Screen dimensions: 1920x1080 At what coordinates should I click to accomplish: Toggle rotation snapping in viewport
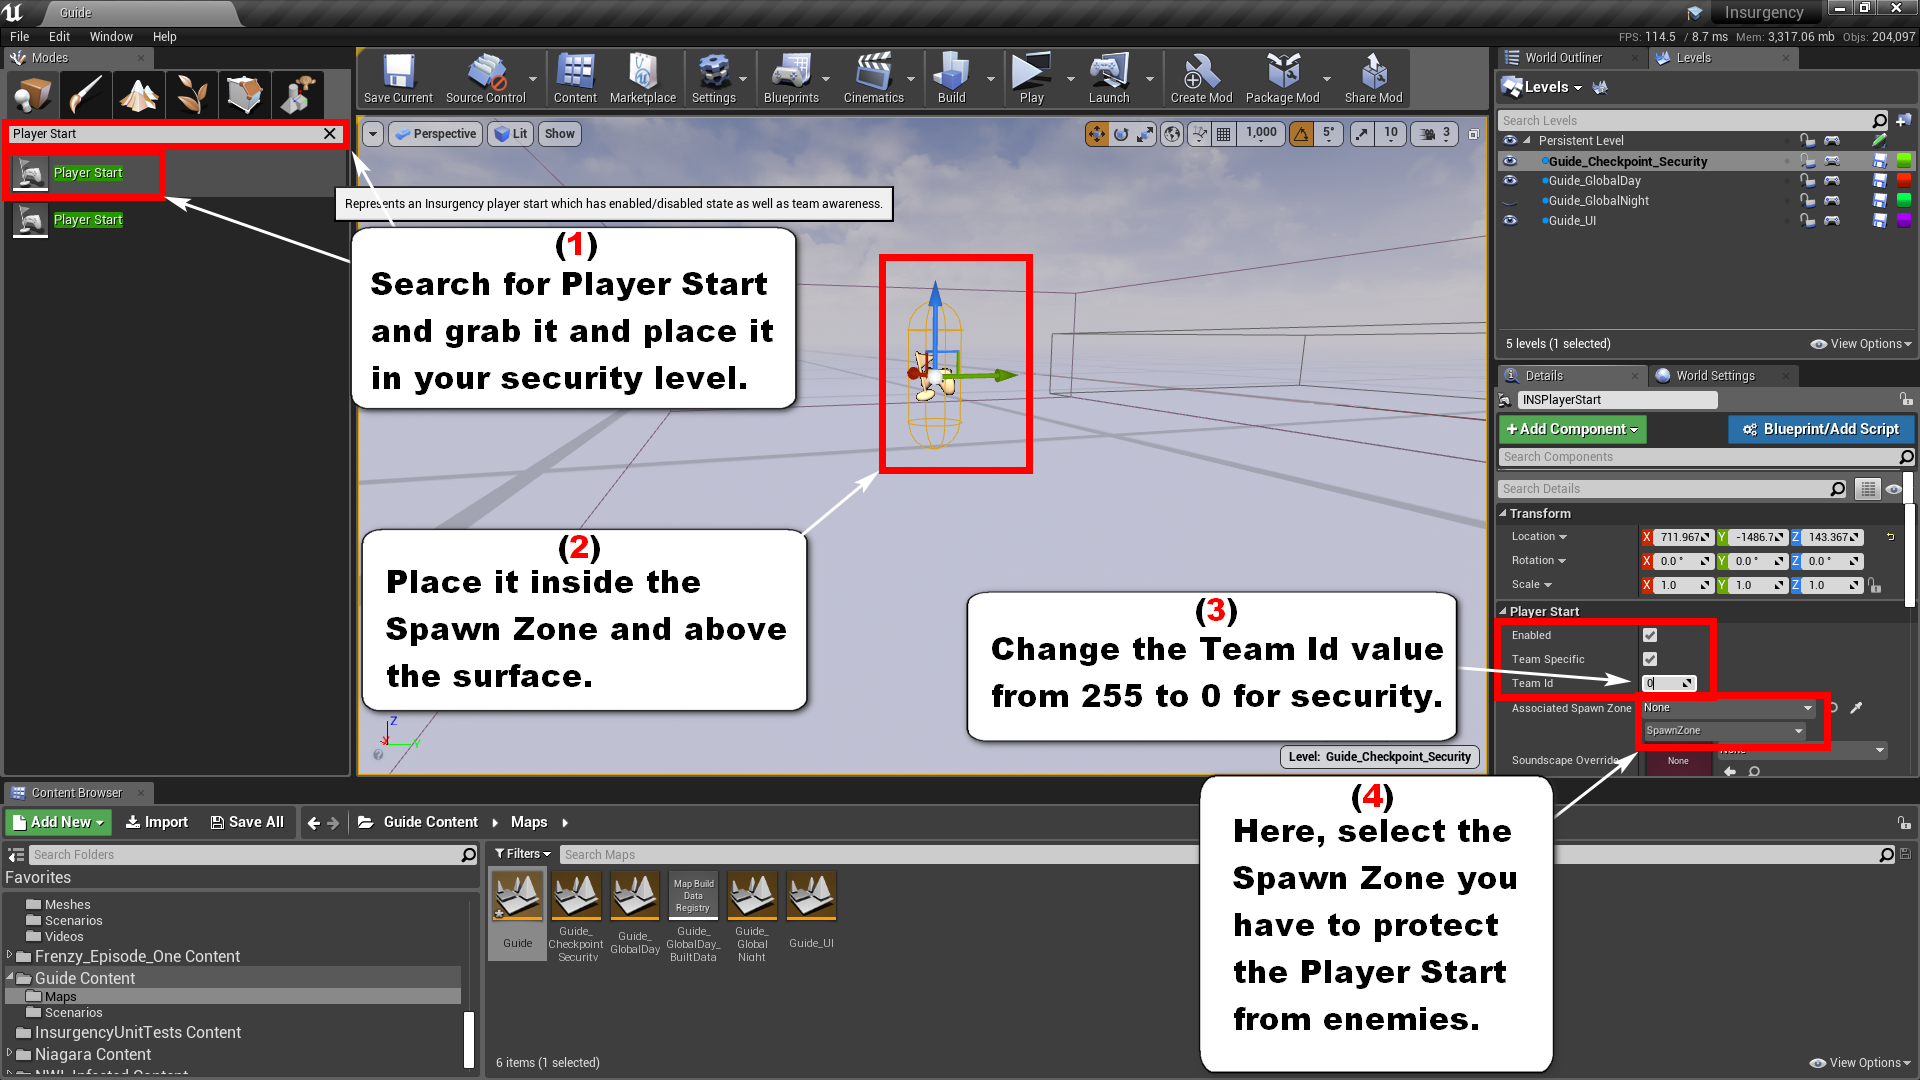[1301, 134]
